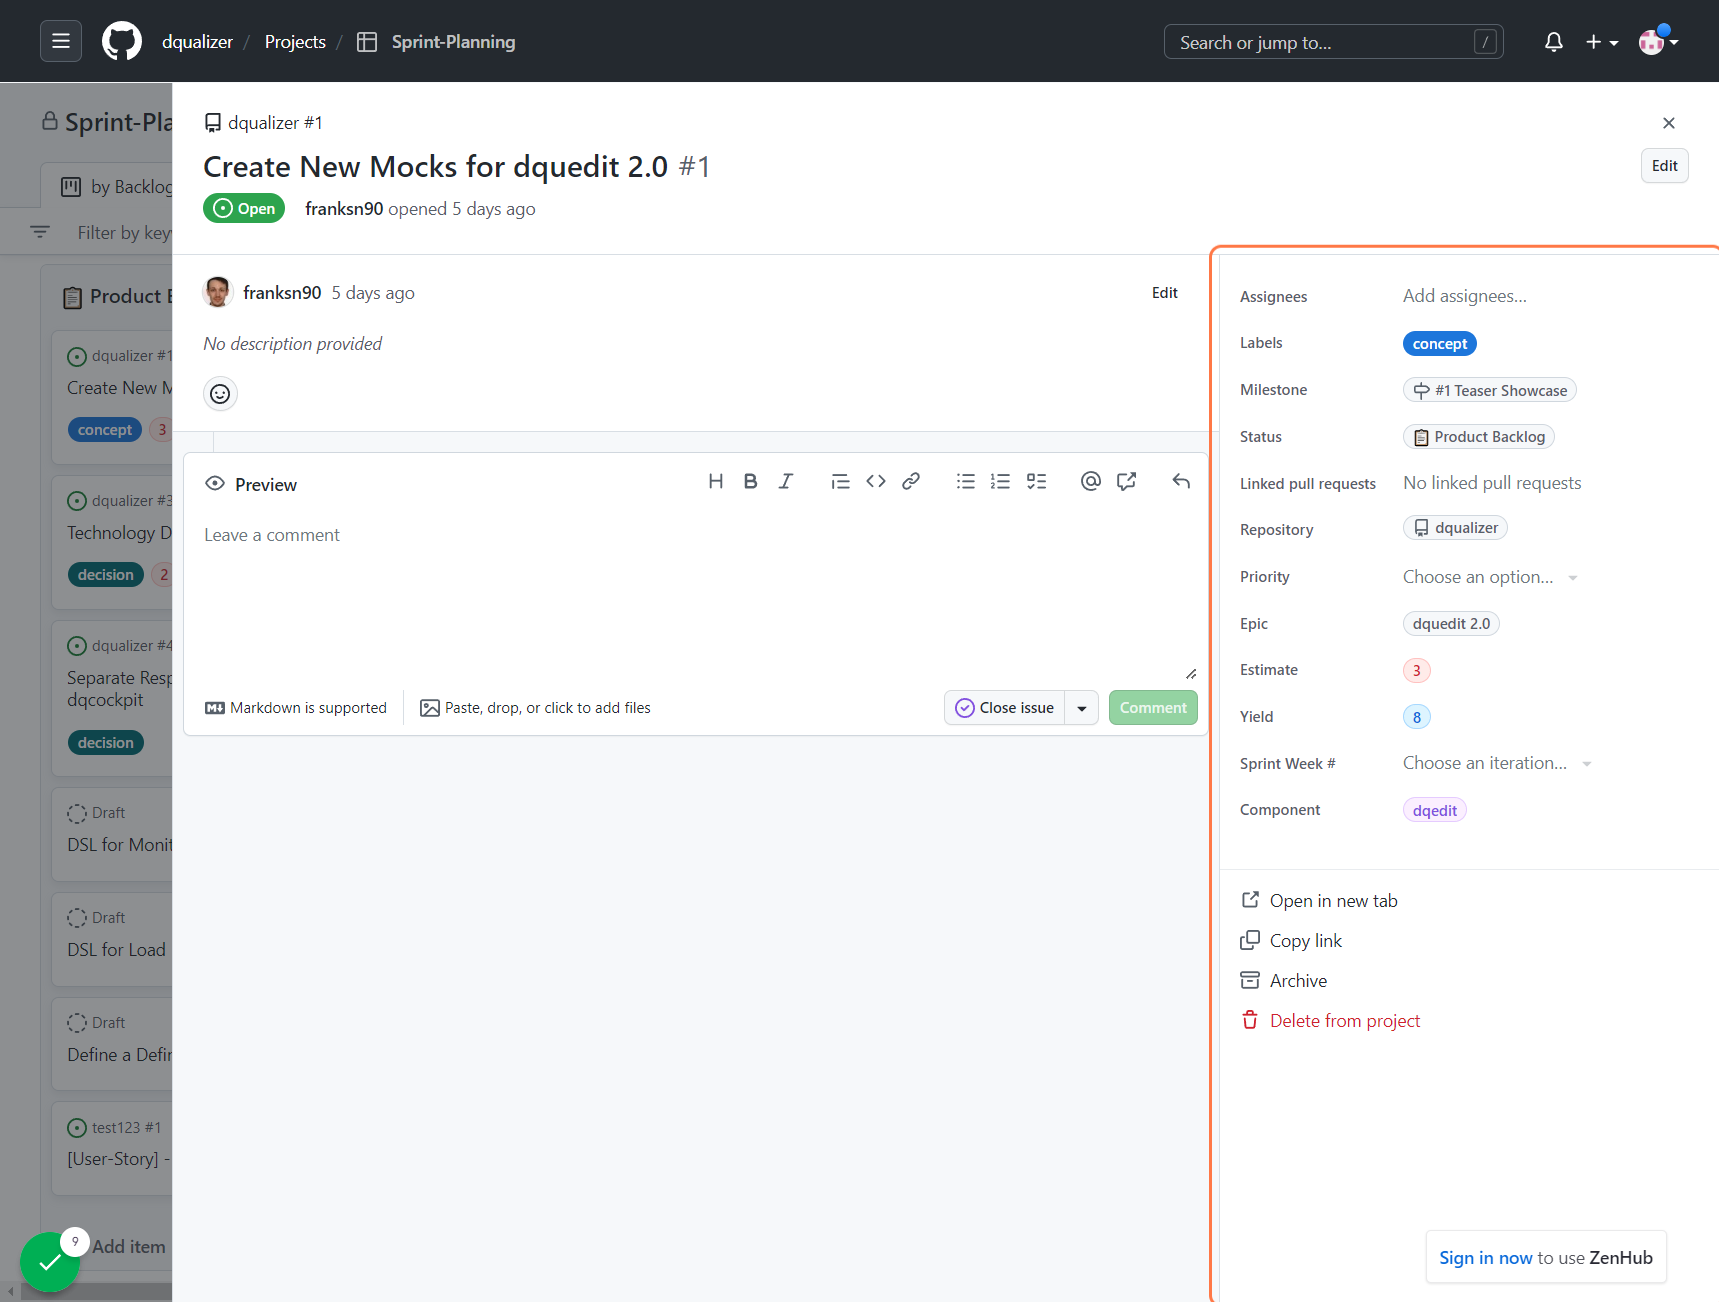The height and width of the screenshot is (1302, 1719).
Task: Insert bulleted list
Action: click(x=965, y=482)
